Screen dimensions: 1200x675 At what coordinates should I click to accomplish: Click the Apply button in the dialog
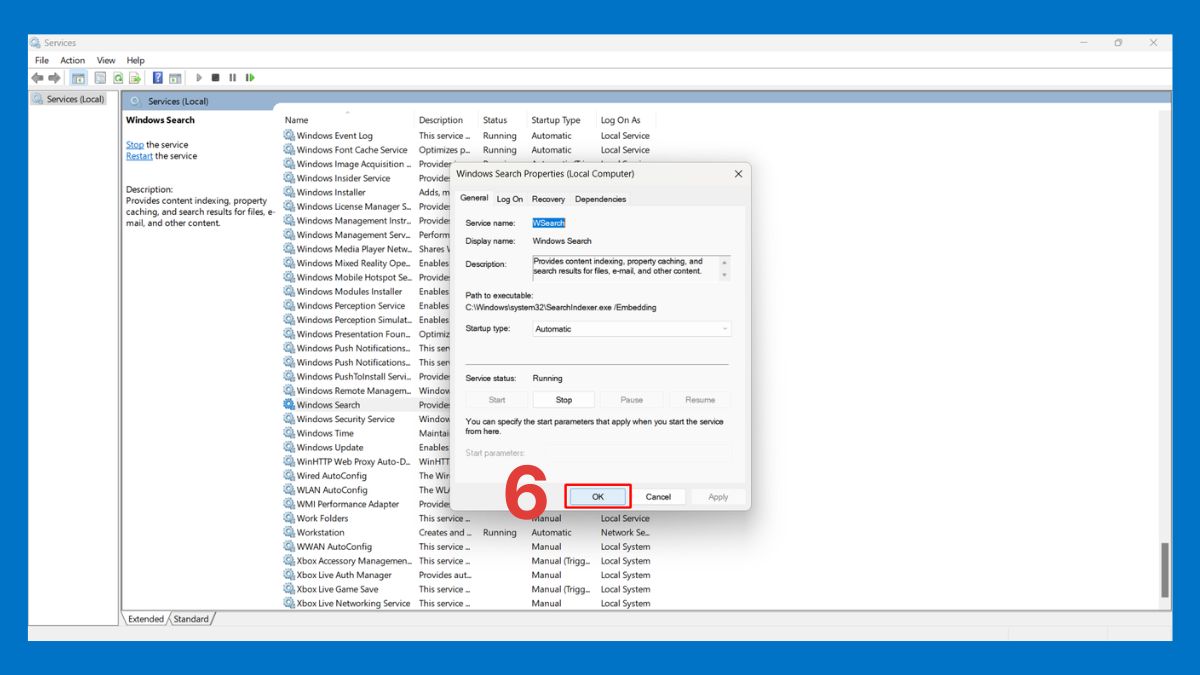(718, 496)
